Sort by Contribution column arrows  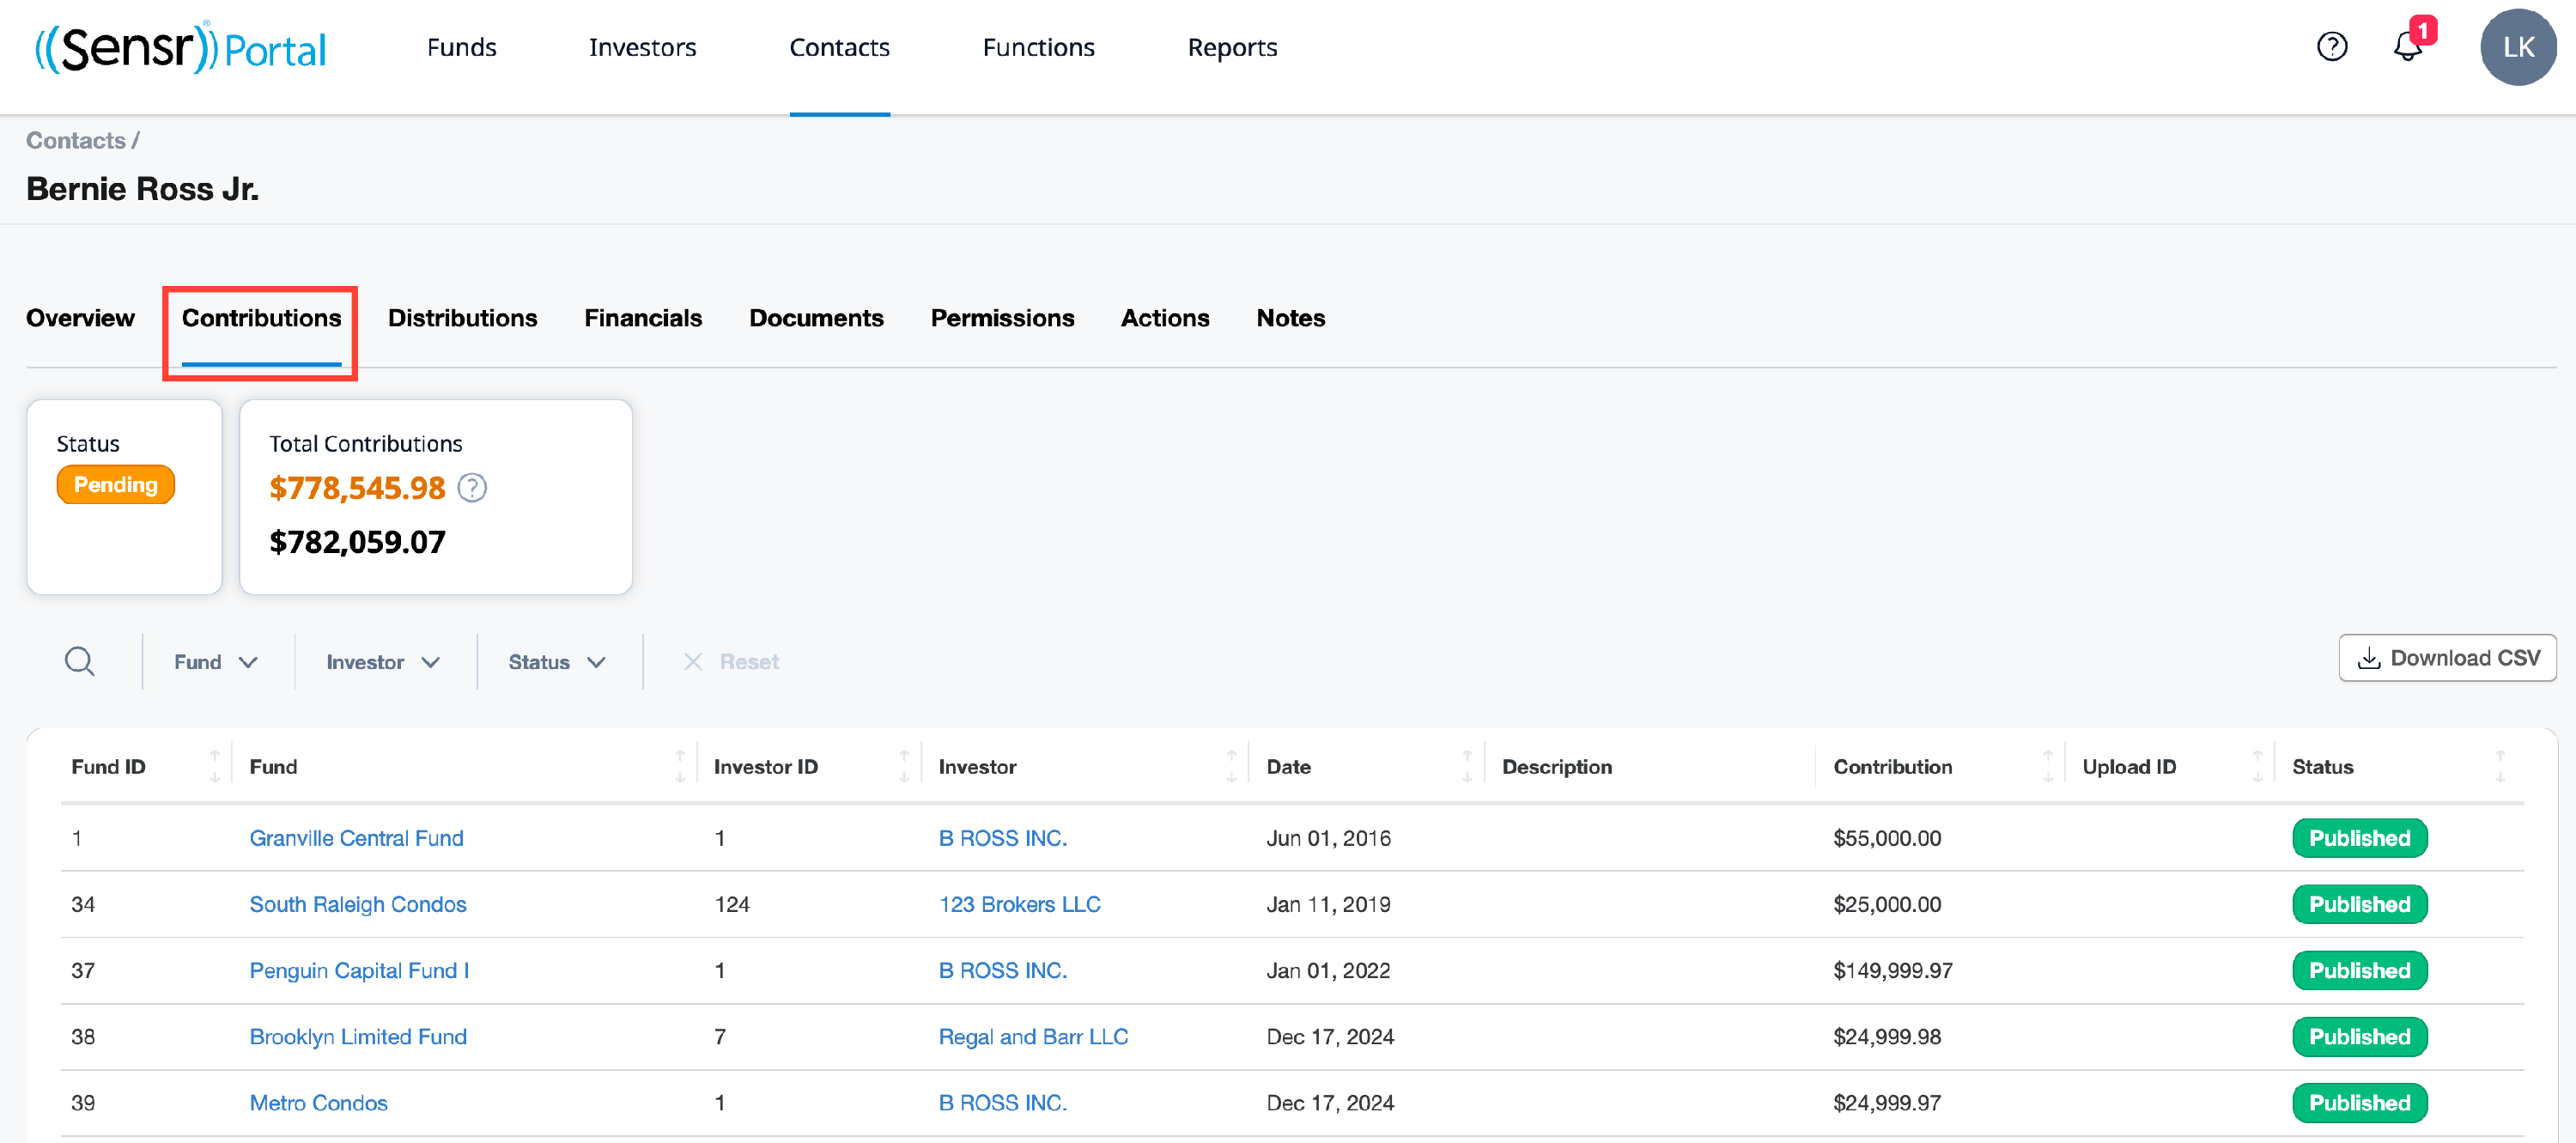2048,766
